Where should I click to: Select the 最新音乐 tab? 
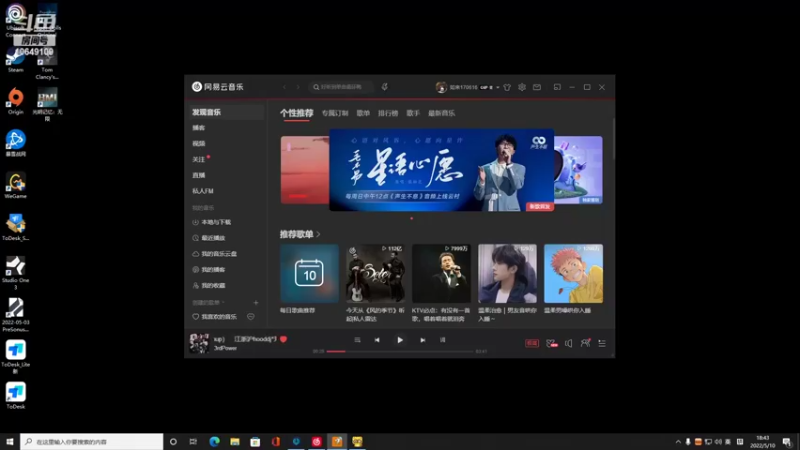(441, 113)
